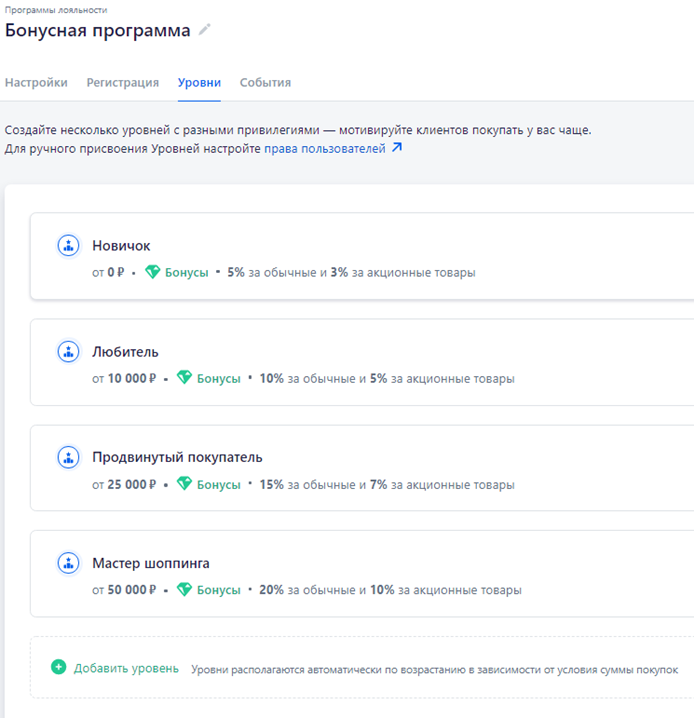Click the level icon next to Продвинутый покупатель
Viewport: 694px width, 718px height.
point(69,457)
